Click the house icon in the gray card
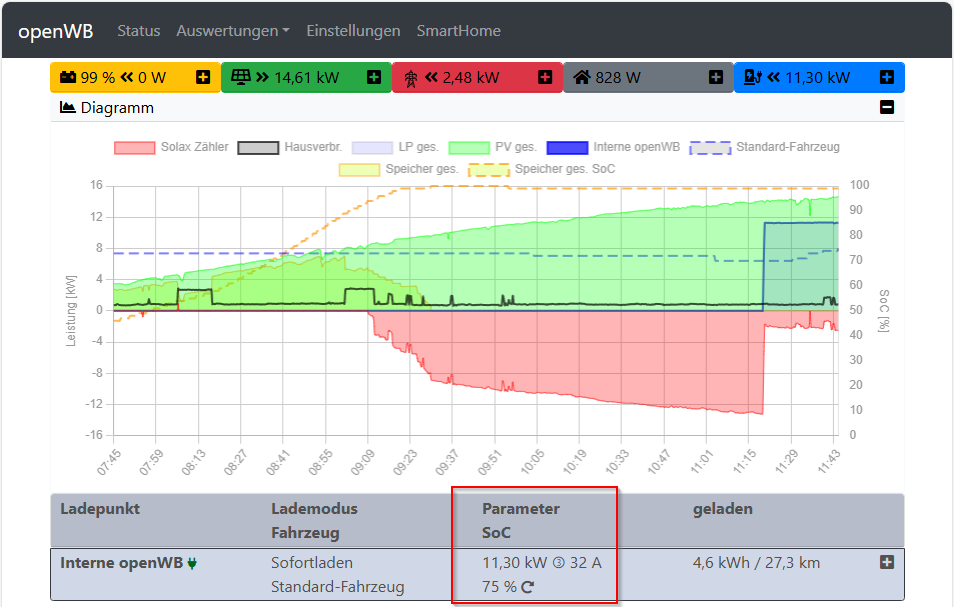 tap(582, 77)
